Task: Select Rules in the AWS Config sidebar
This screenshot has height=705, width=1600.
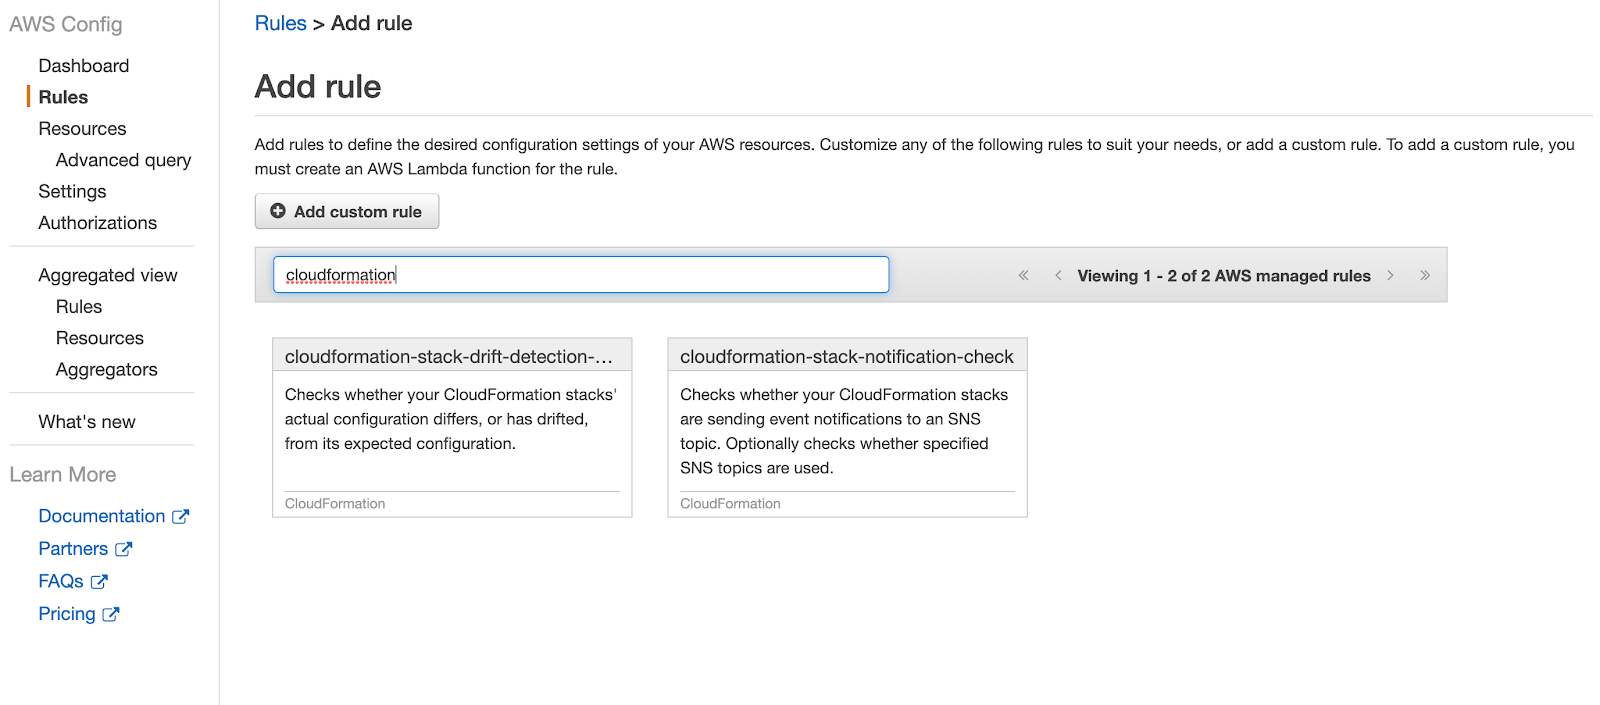Action: point(63,97)
